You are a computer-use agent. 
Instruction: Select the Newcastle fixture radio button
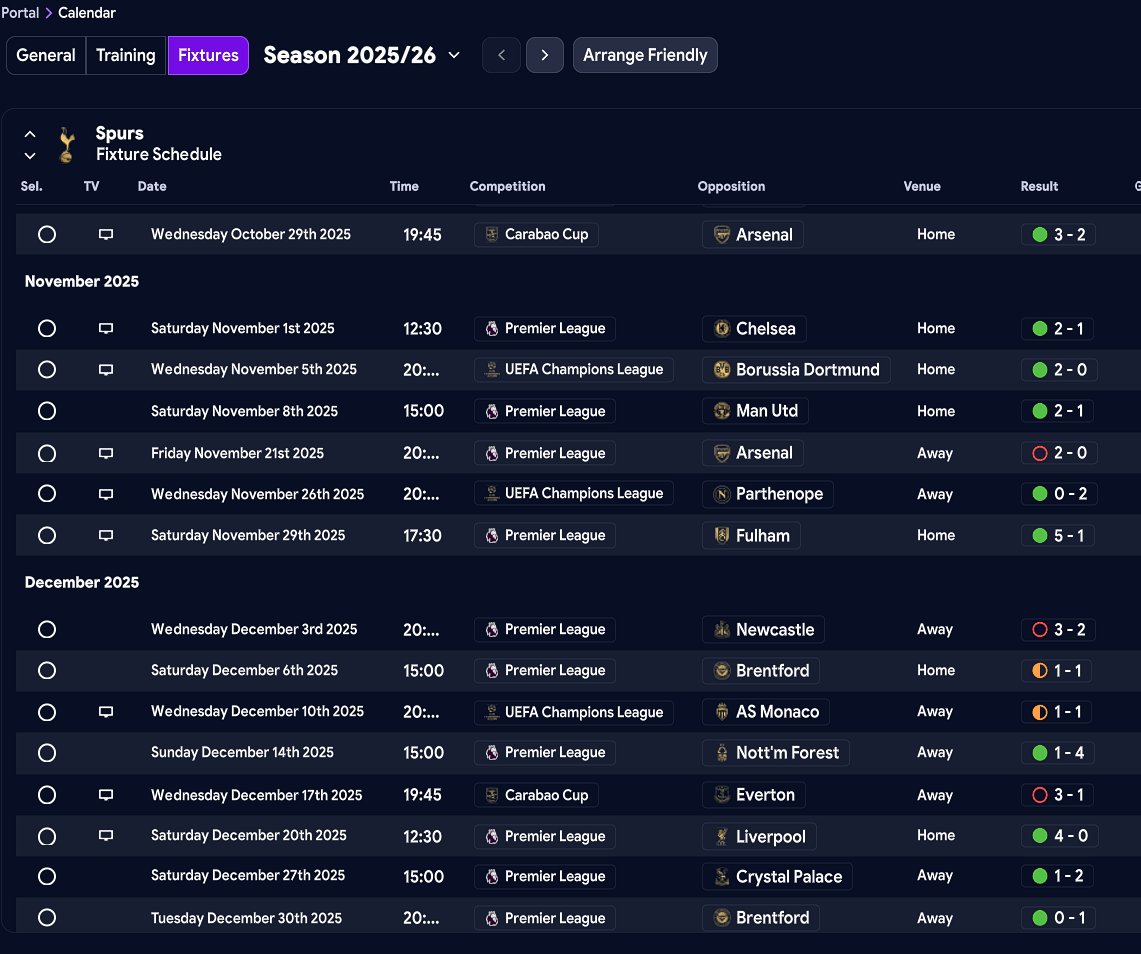pos(47,629)
